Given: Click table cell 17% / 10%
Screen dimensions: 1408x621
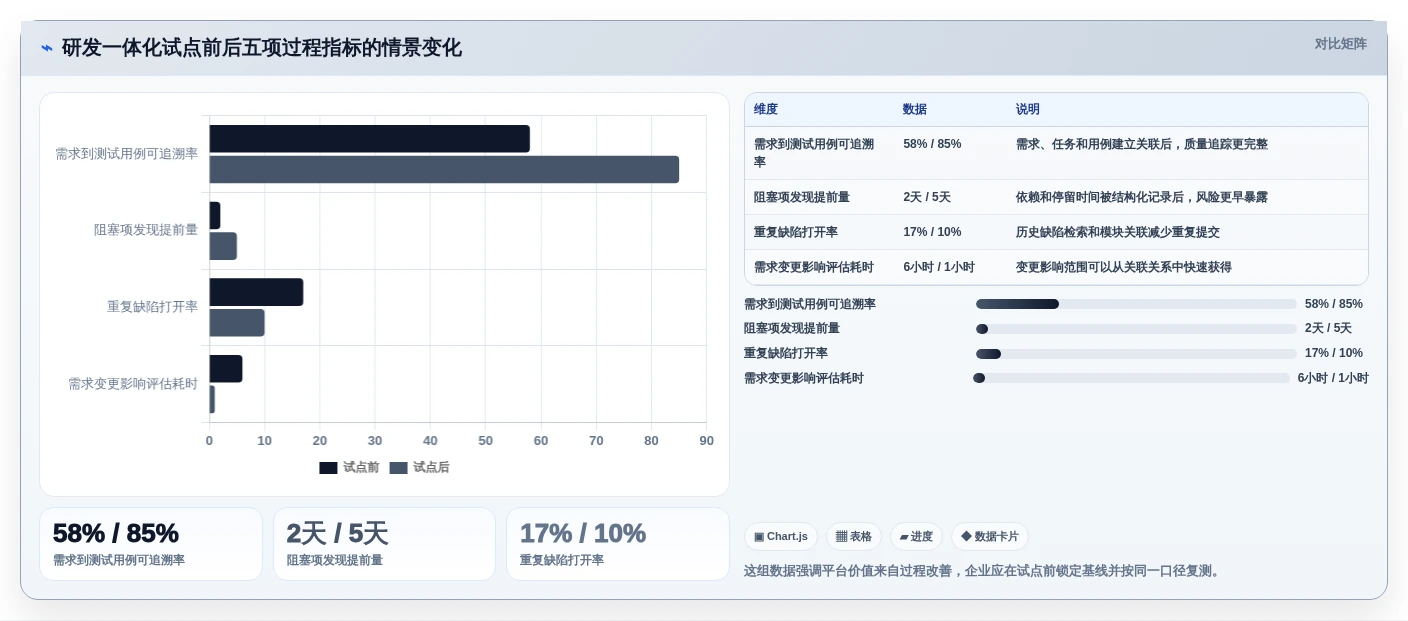Looking at the screenshot, I should [932, 232].
